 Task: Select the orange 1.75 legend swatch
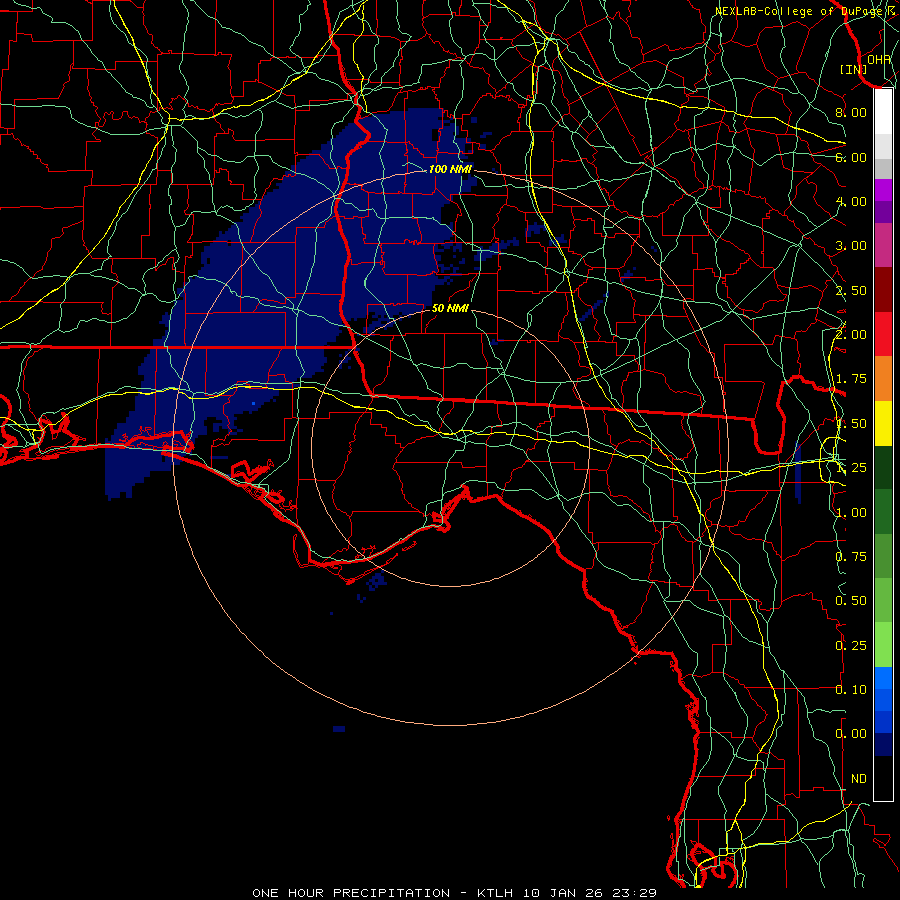883,379
